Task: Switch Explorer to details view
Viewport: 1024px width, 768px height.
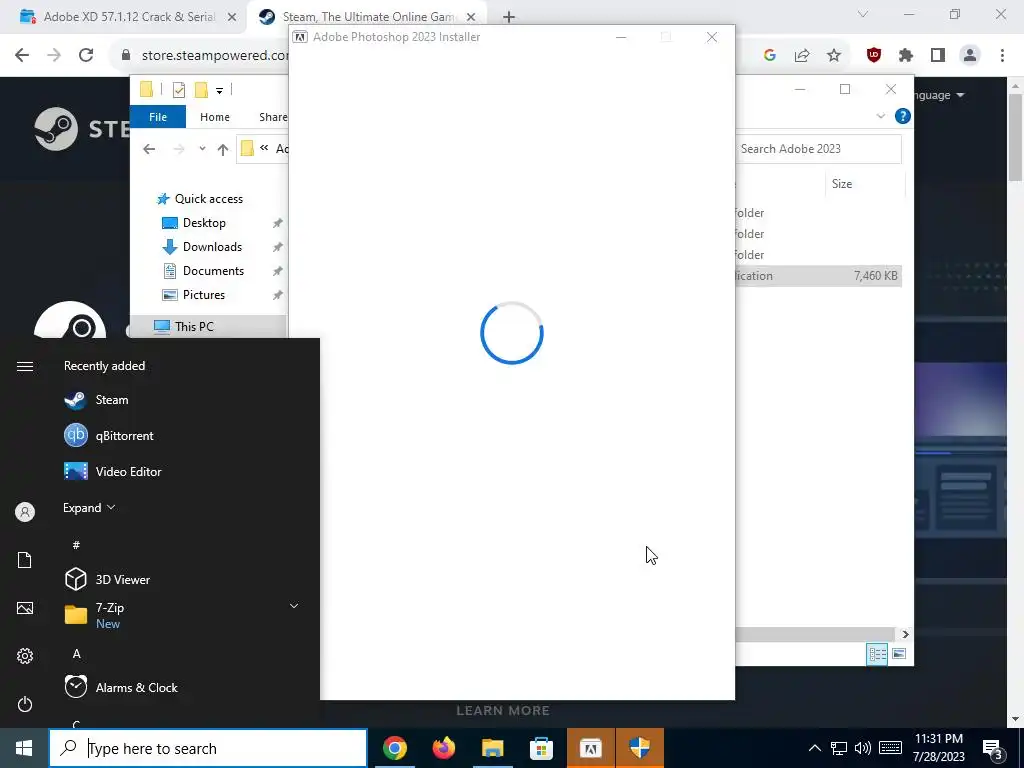Action: [x=877, y=654]
